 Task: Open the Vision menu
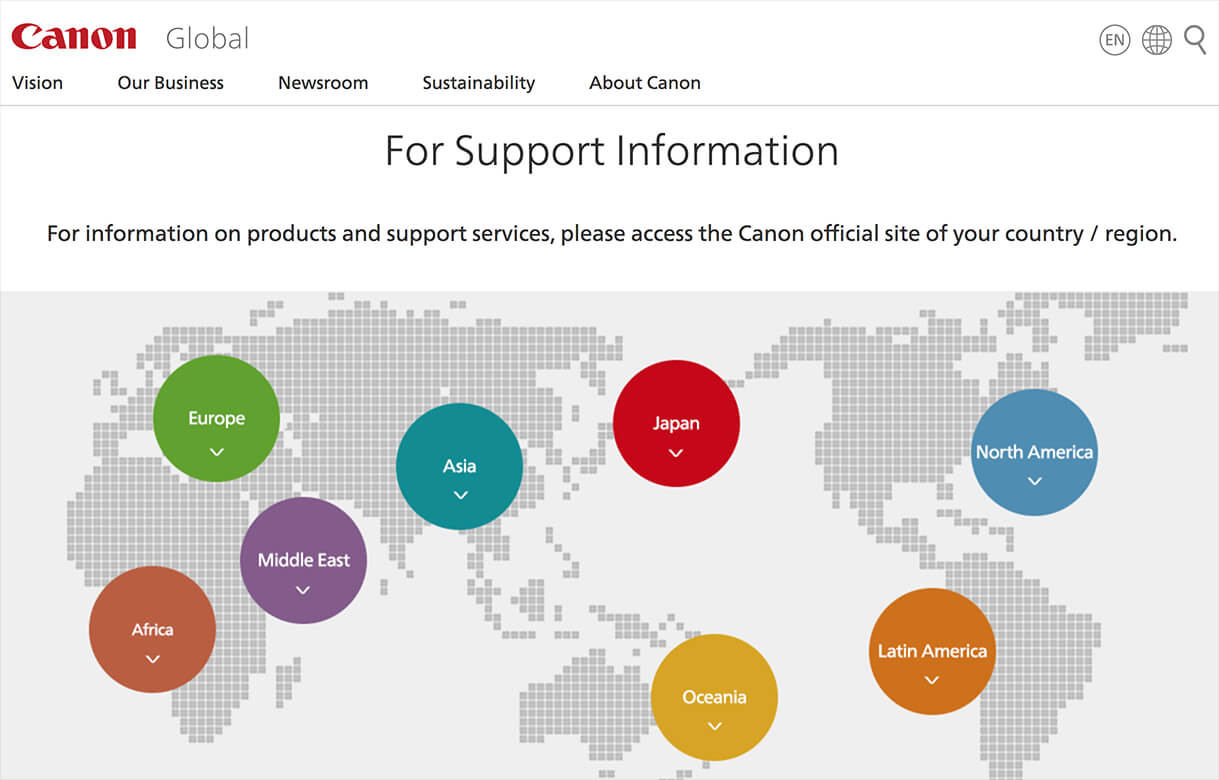(37, 83)
